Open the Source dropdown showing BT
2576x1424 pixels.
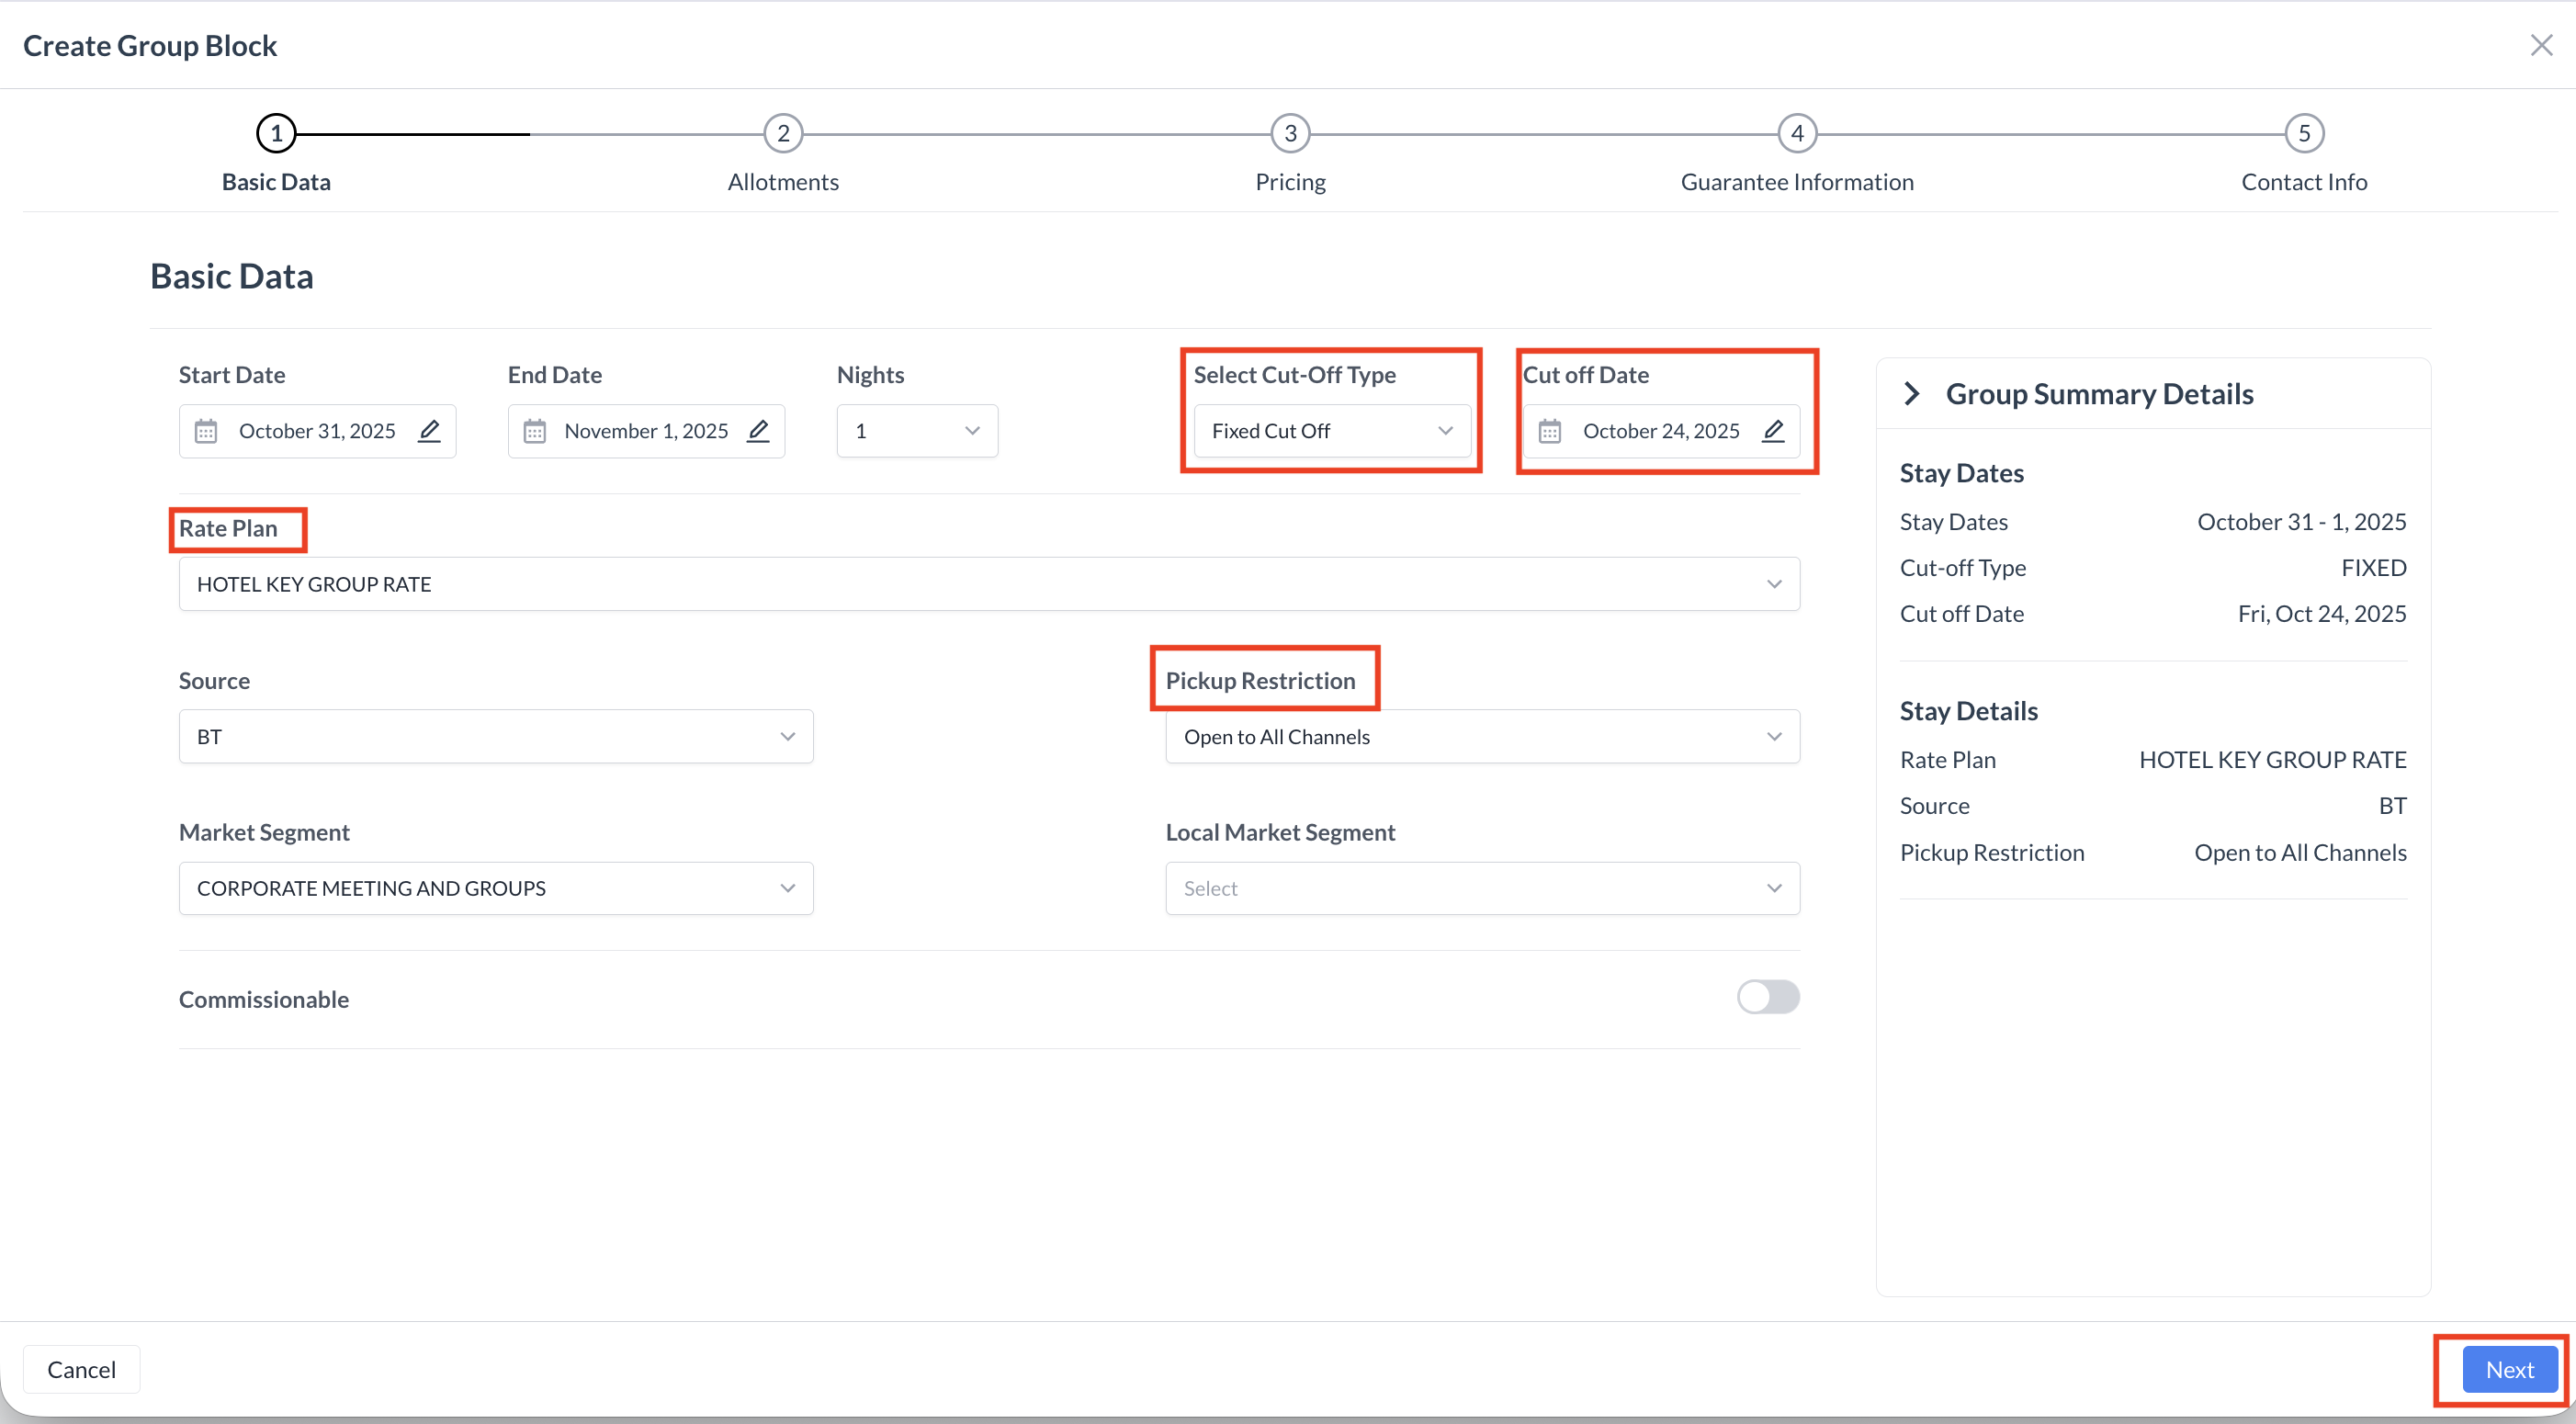(x=495, y=737)
